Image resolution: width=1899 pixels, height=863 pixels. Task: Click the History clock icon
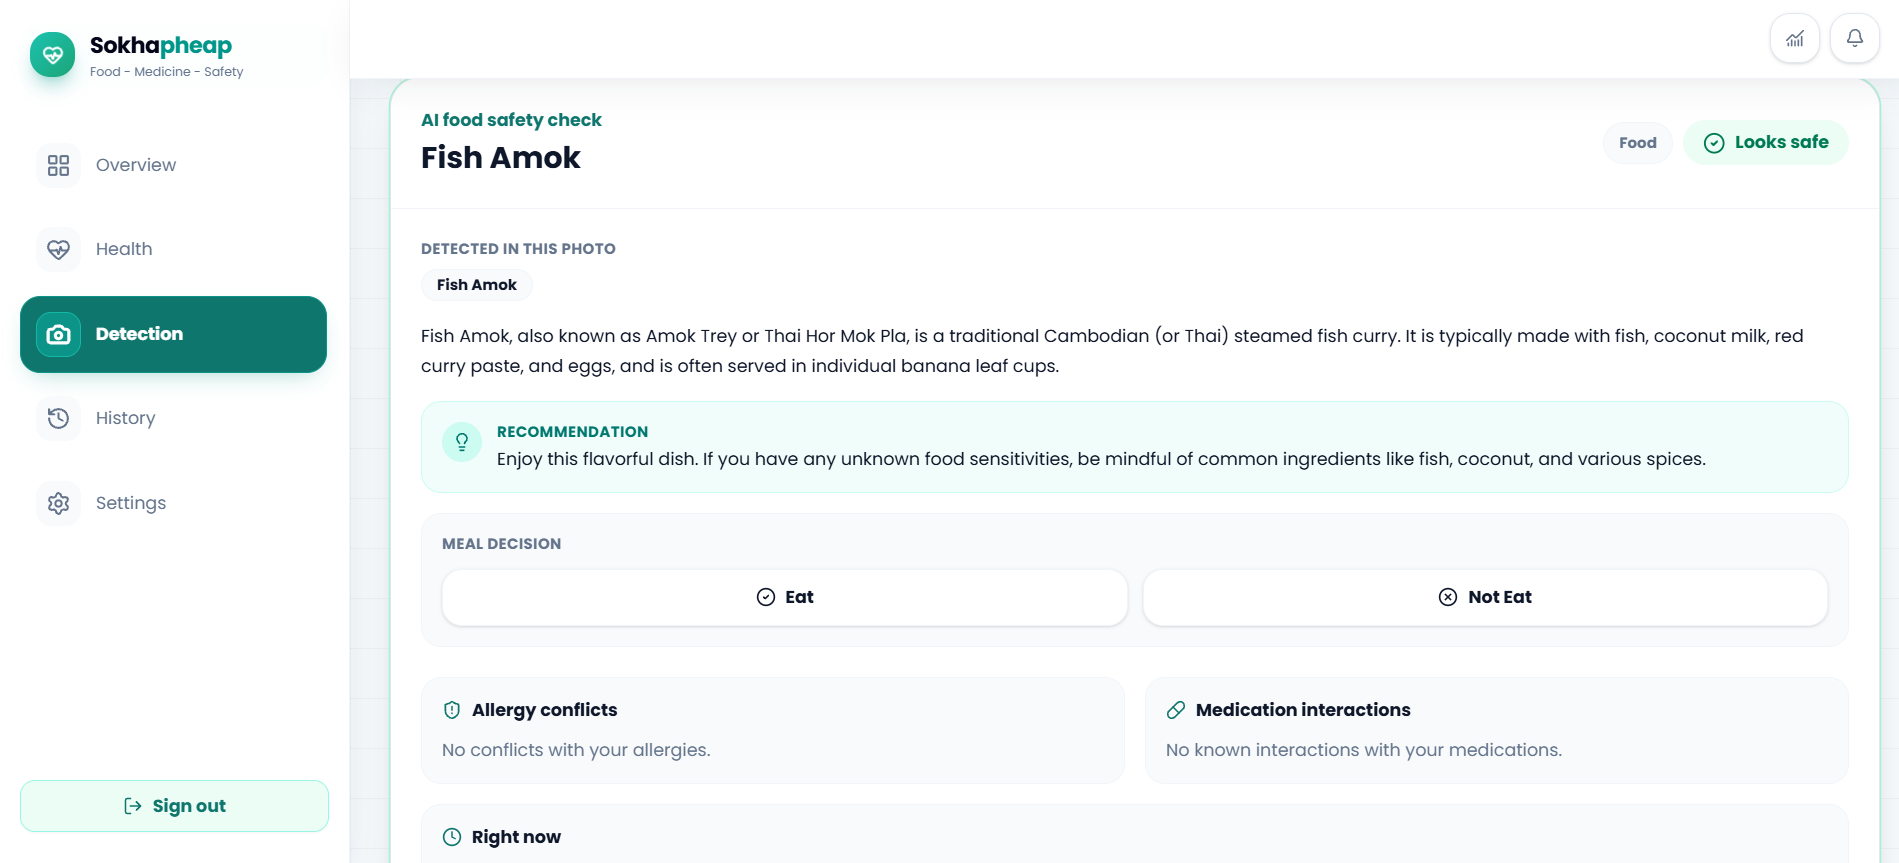[59, 418]
